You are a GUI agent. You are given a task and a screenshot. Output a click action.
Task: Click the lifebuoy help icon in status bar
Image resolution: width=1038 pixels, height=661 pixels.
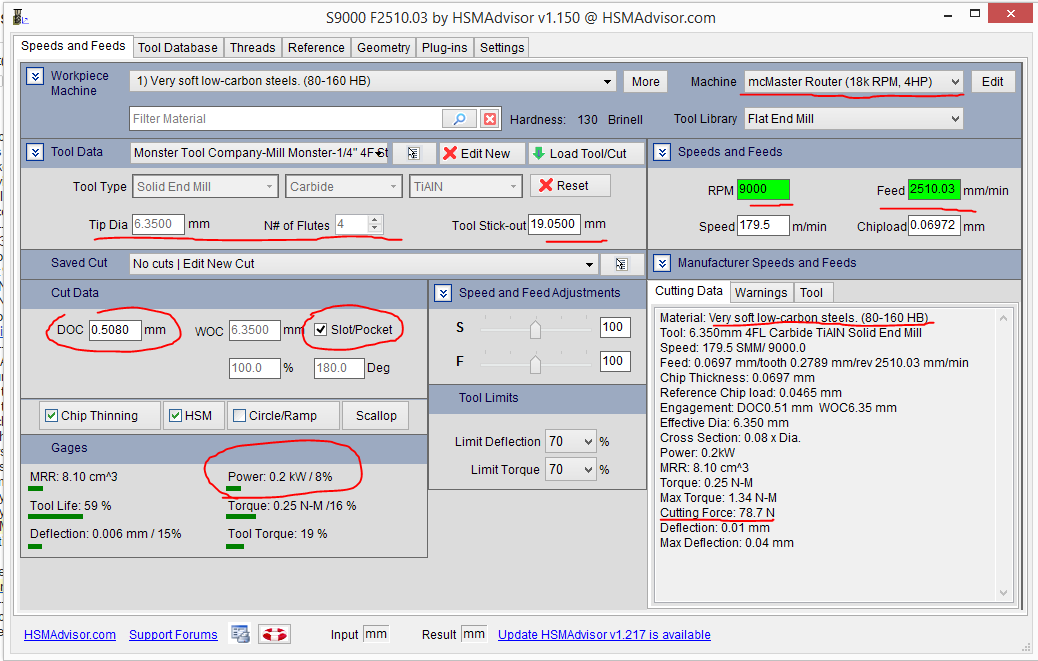tap(273, 634)
